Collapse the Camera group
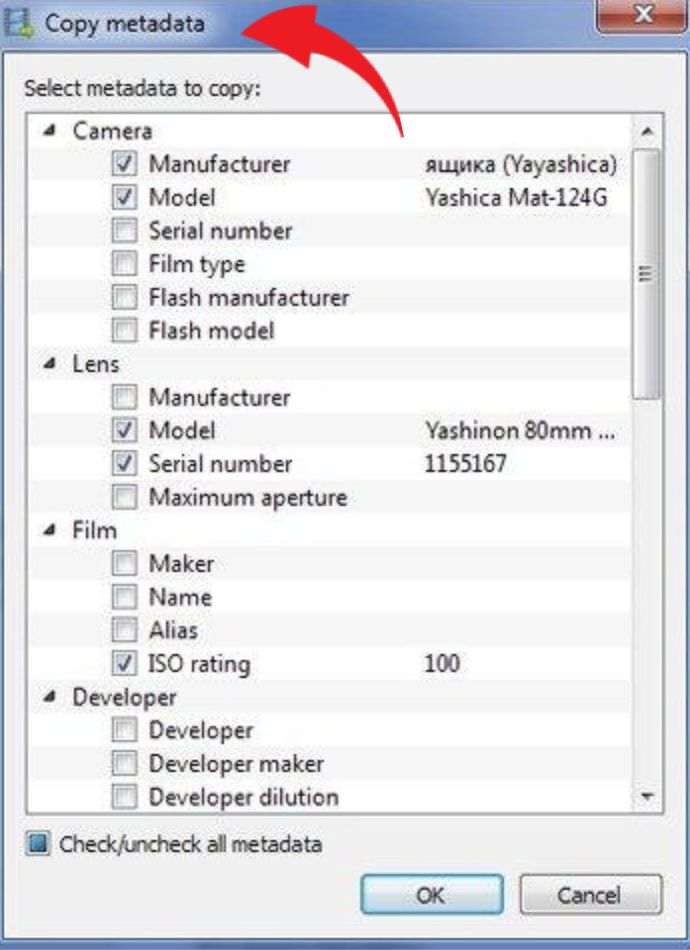This screenshot has height=950, width=690. coord(50,130)
